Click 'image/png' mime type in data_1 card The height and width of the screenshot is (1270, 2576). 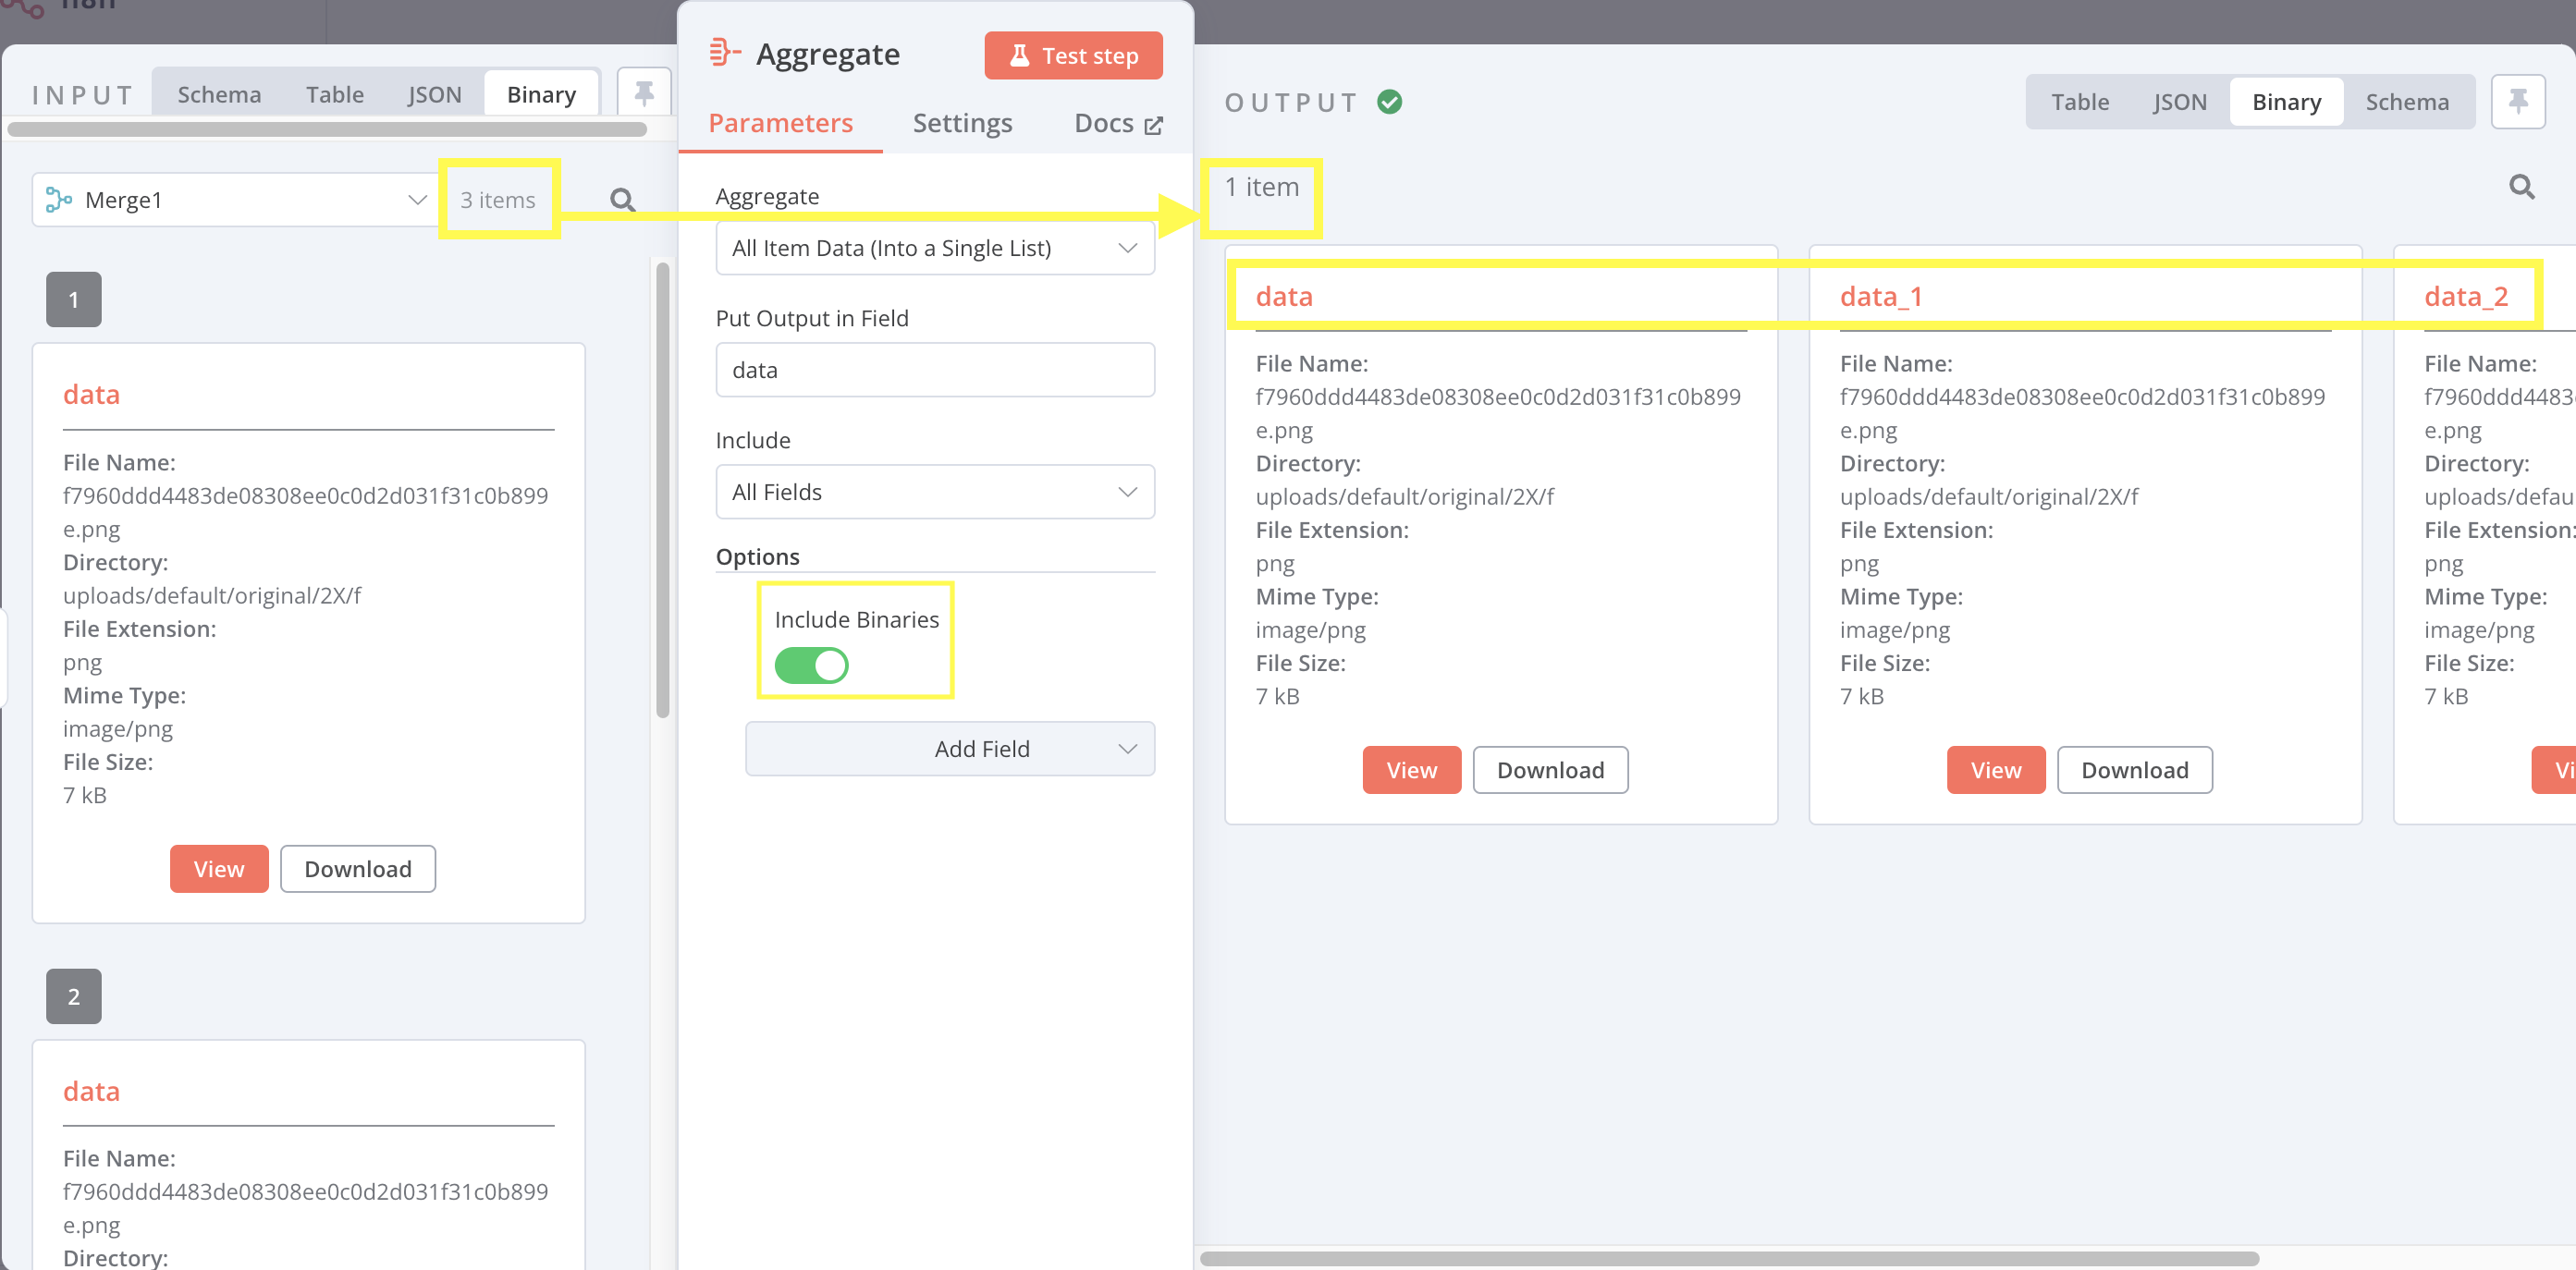coord(1894,630)
